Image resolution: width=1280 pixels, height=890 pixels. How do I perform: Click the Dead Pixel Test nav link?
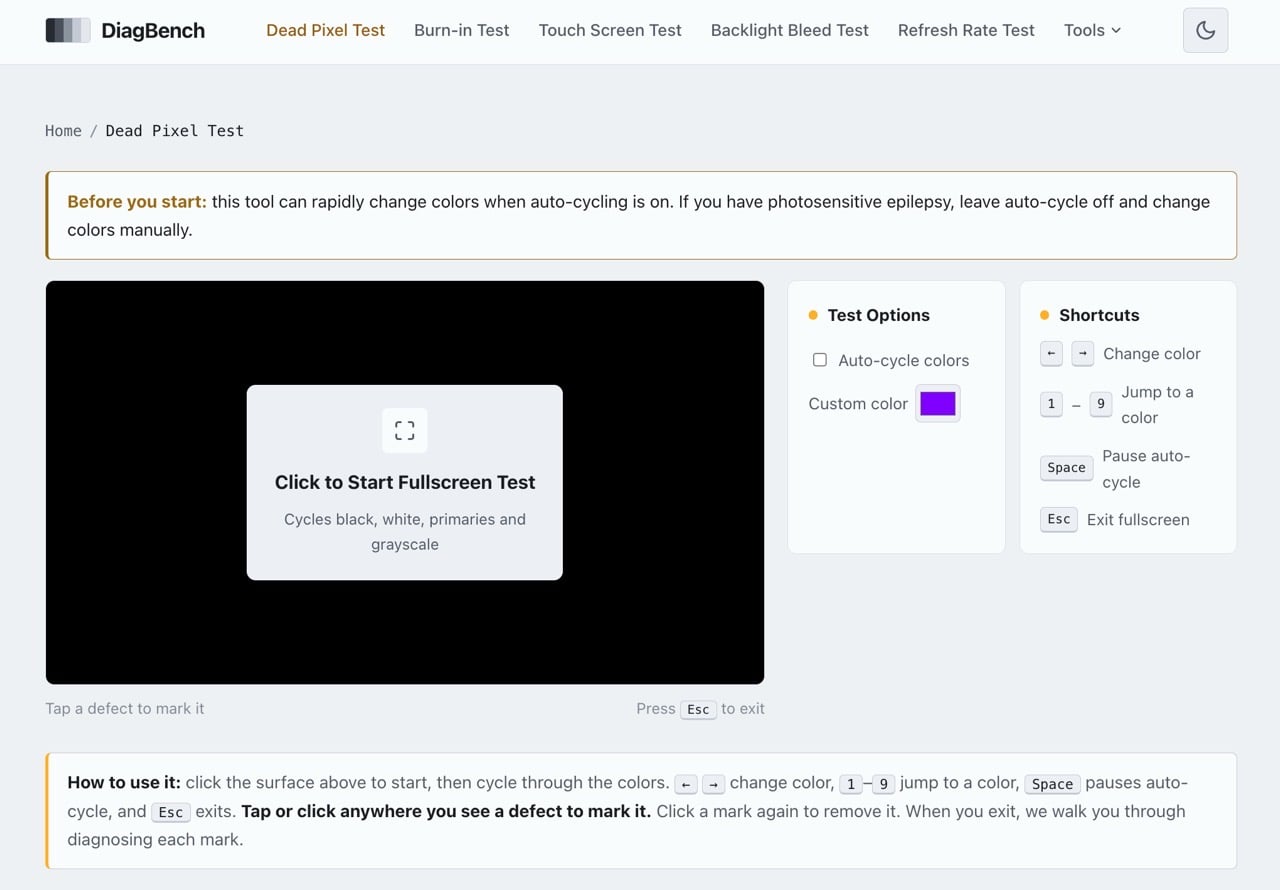(325, 30)
